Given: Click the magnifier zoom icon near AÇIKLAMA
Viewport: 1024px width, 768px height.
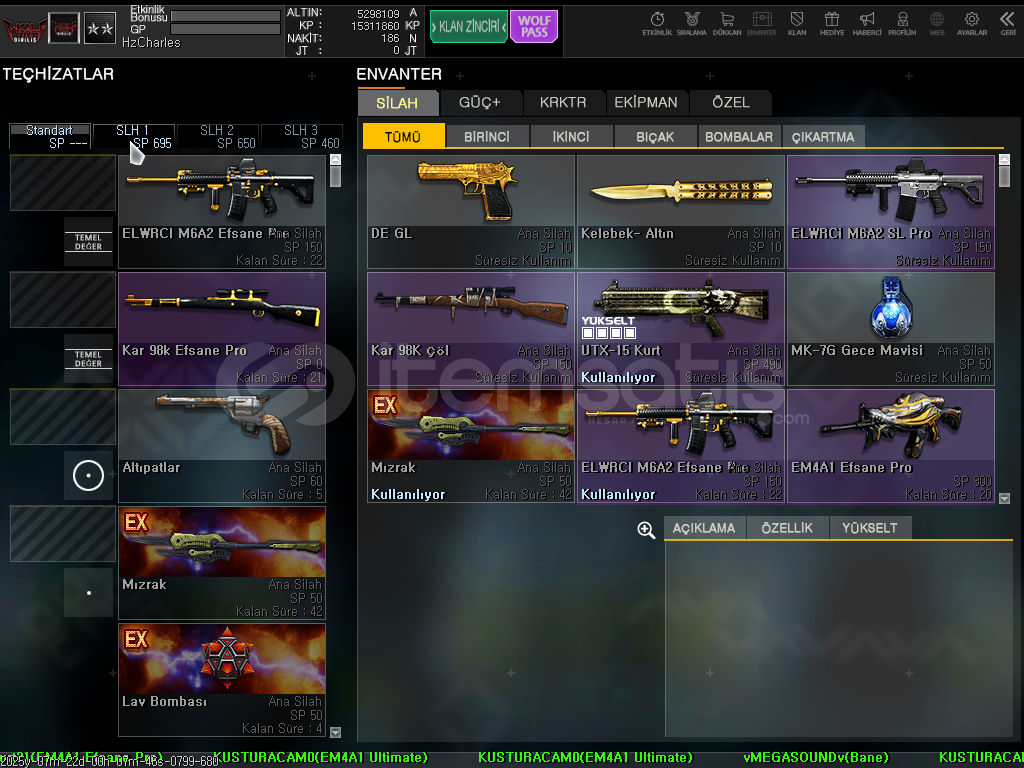Looking at the screenshot, I should 646,530.
